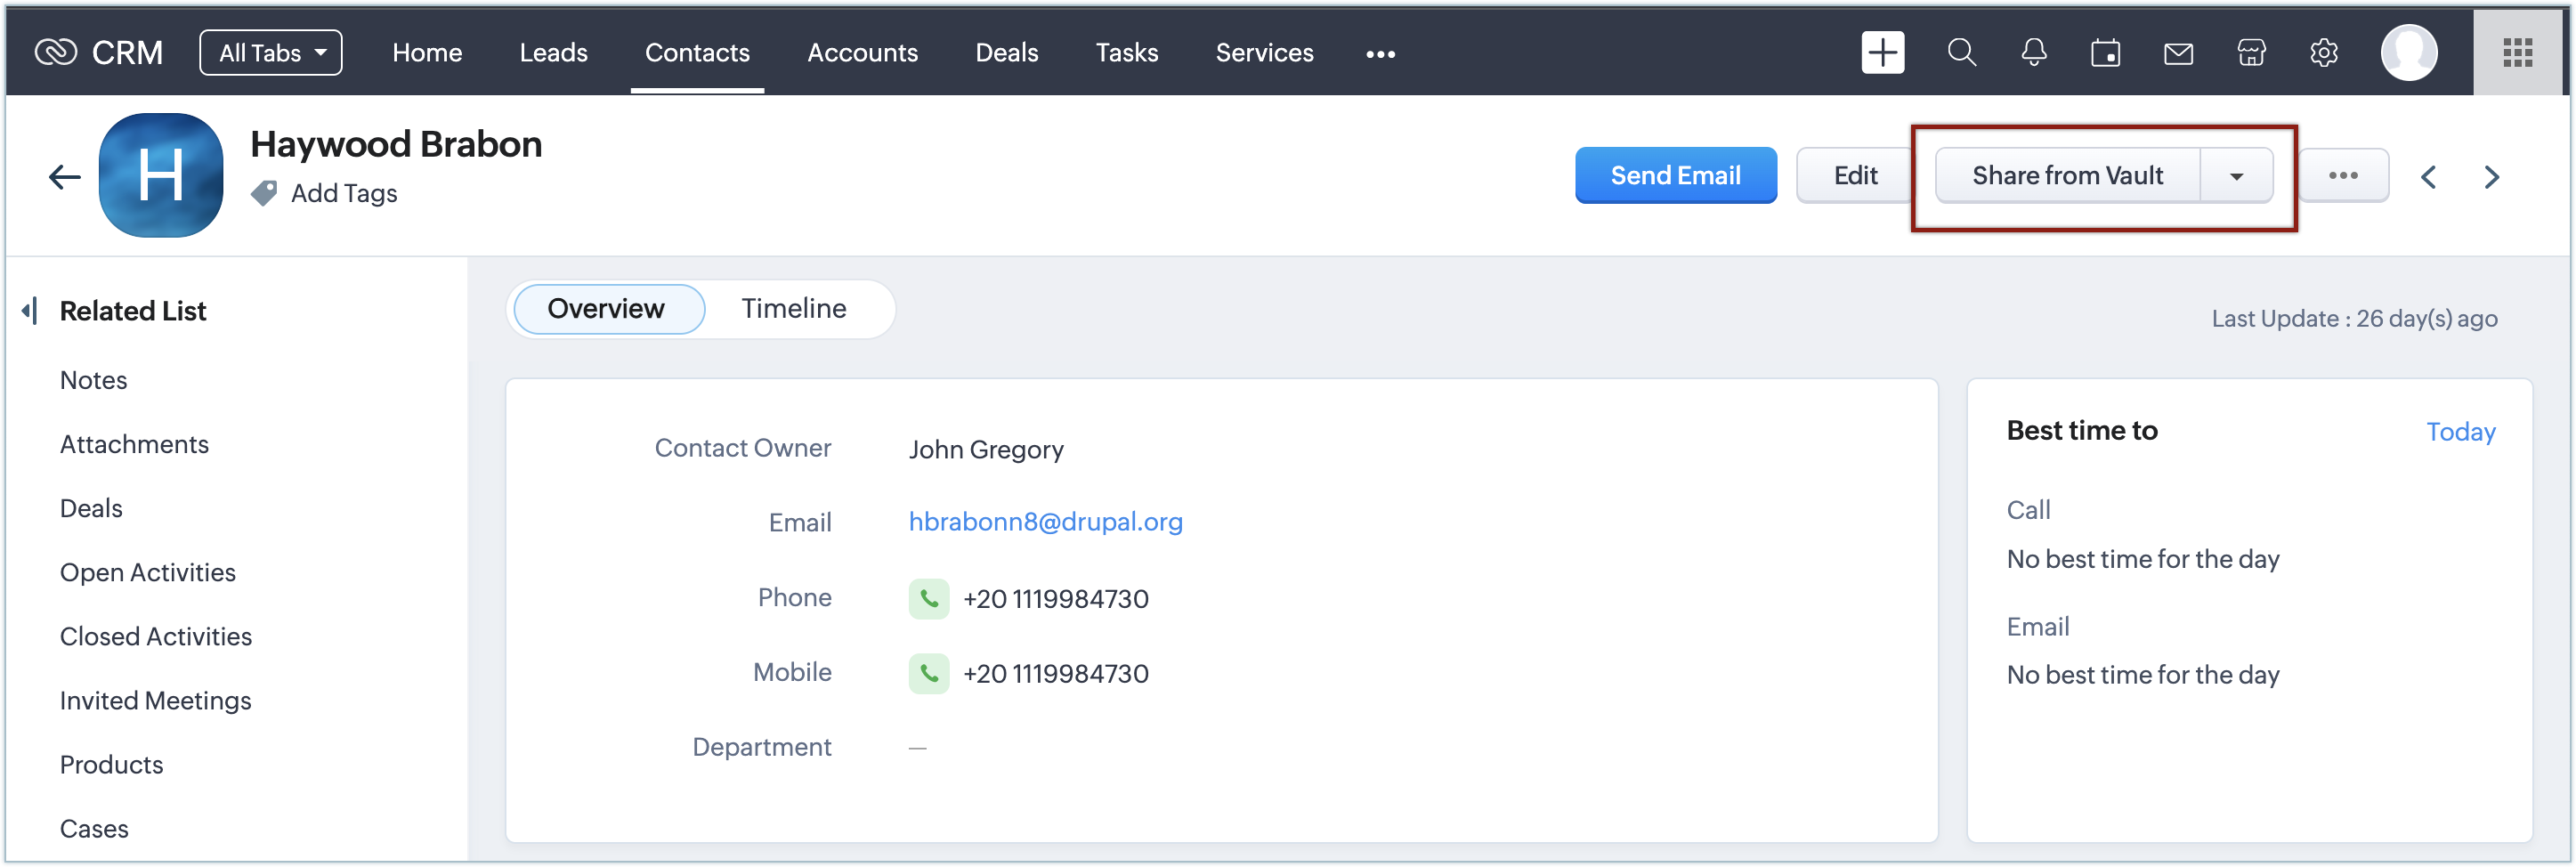Go to previous contact record
This screenshot has height=867, width=2576.
(2428, 177)
